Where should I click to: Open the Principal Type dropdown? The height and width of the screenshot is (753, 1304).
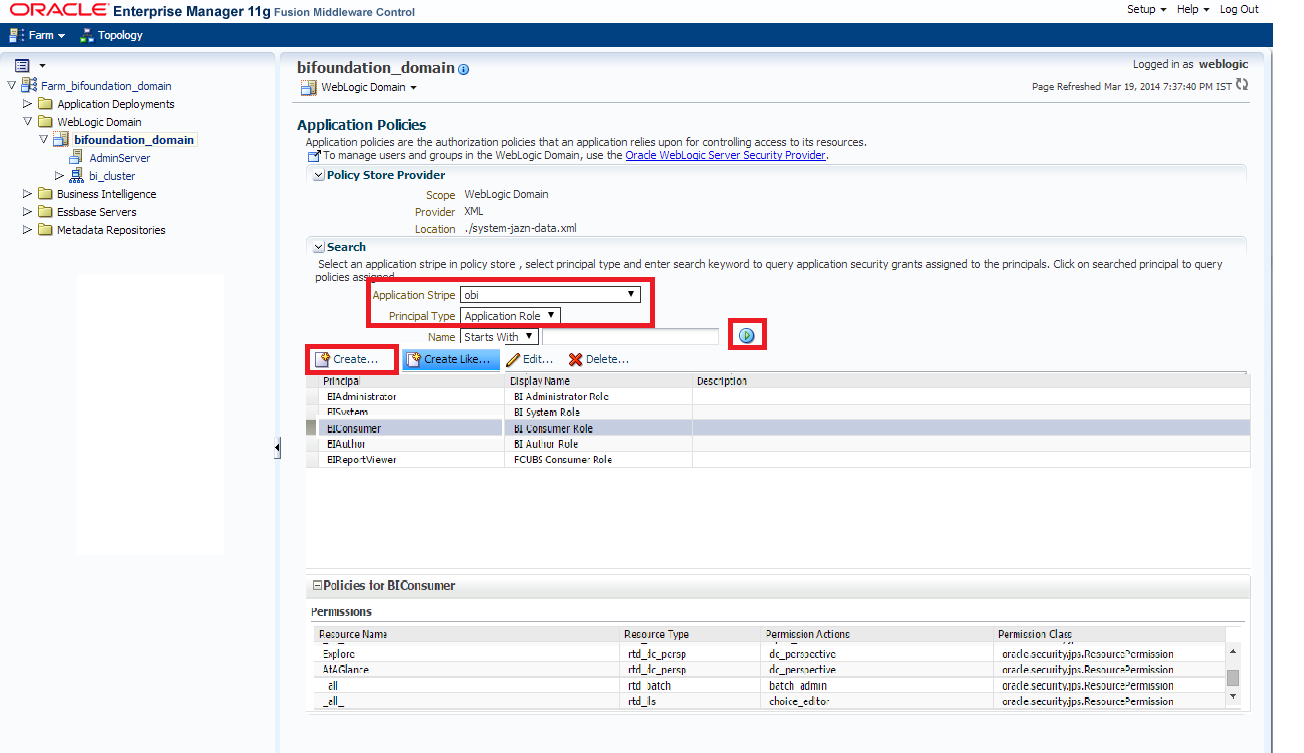(x=510, y=316)
